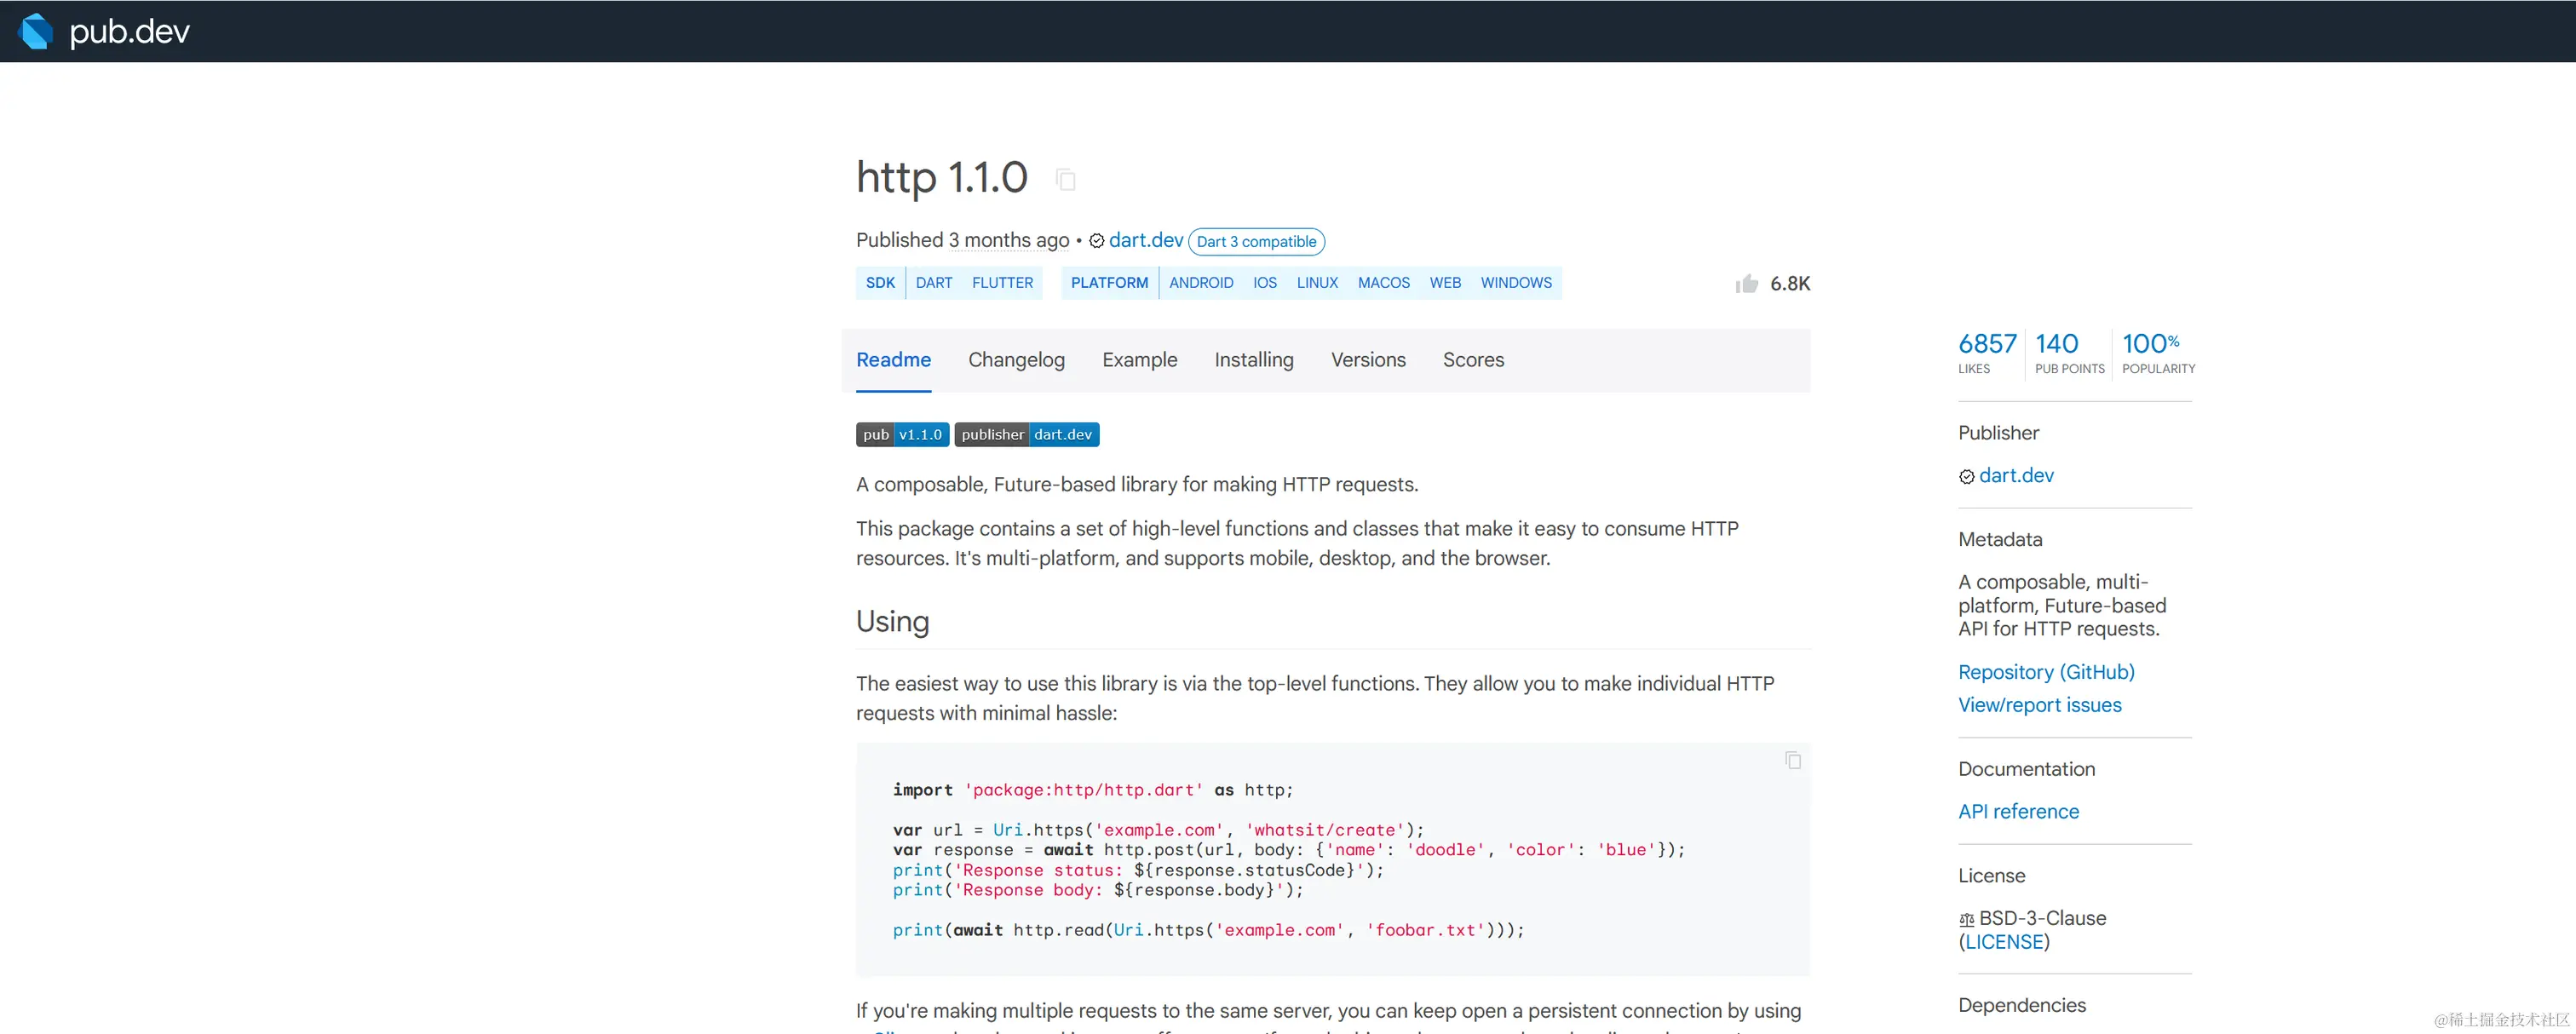Click the LICENSE link
The width and height of the screenshot is (2576, 1034).
(2004, 942)
